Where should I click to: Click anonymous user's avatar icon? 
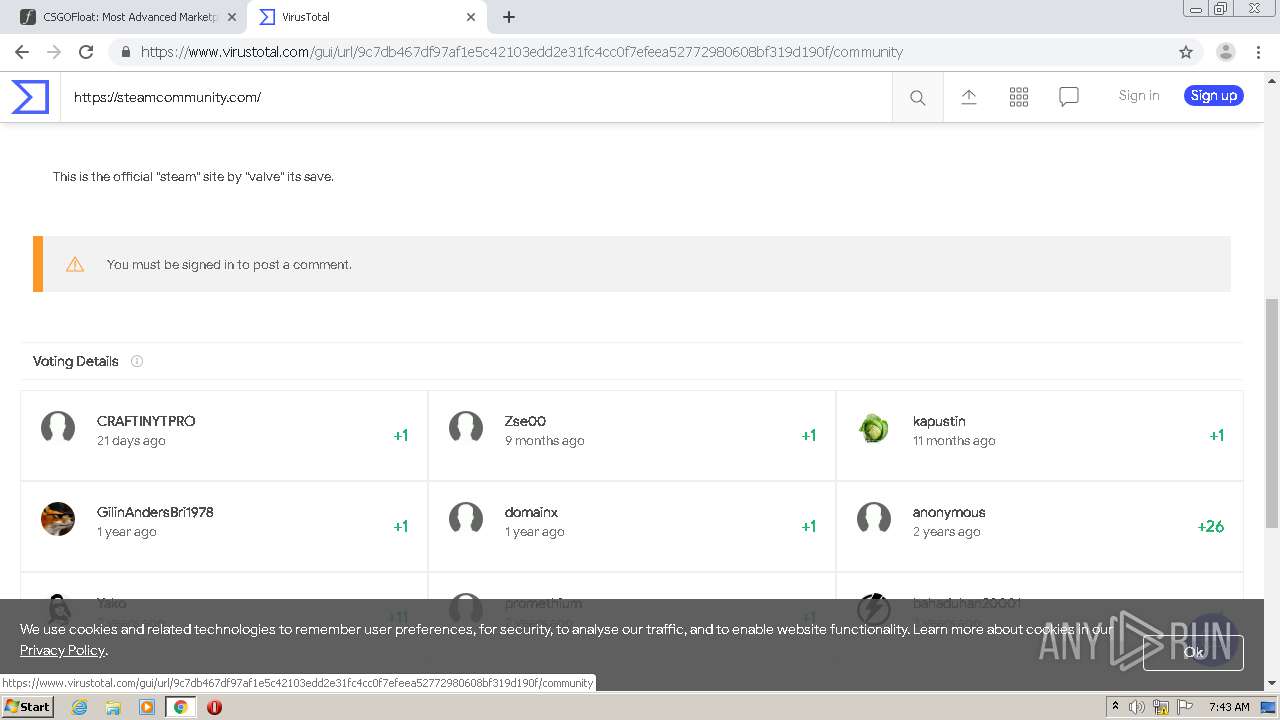tap(874, 519)
